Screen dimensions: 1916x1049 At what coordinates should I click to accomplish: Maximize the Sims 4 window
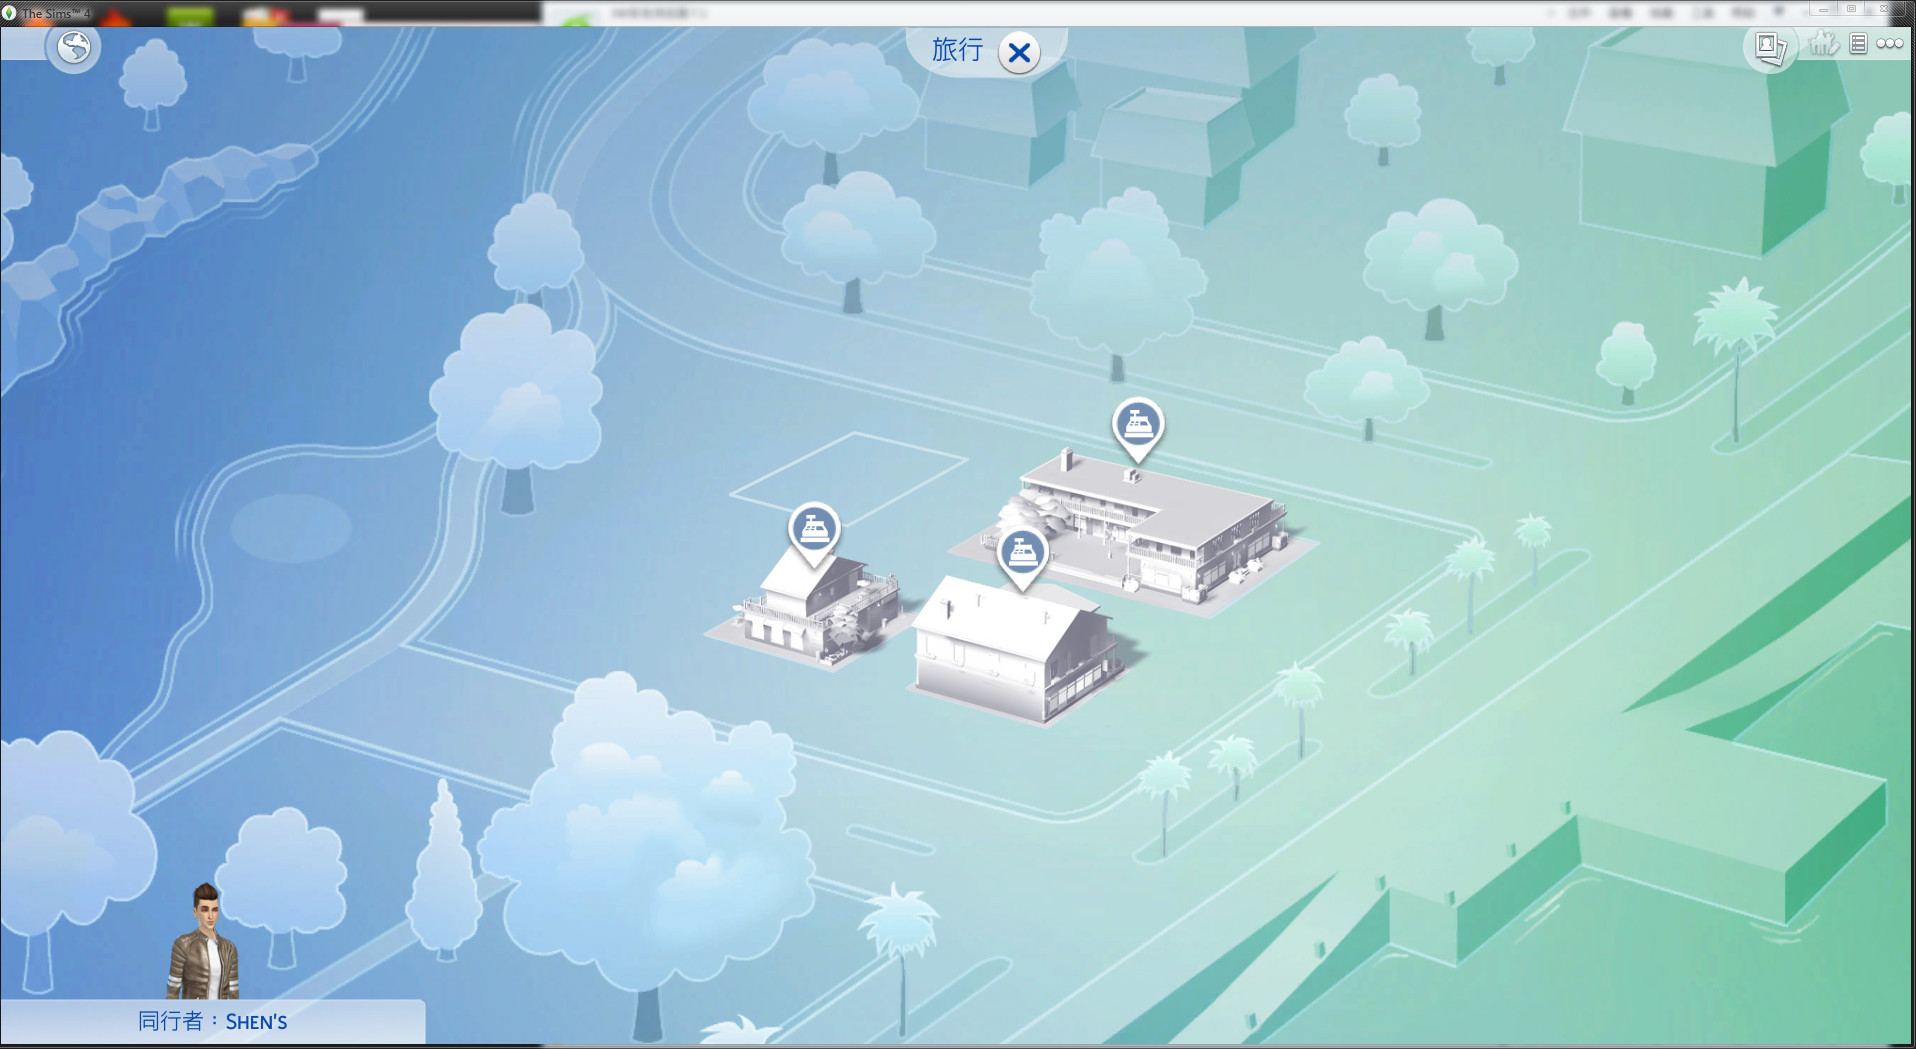[x=1851, y=9]
